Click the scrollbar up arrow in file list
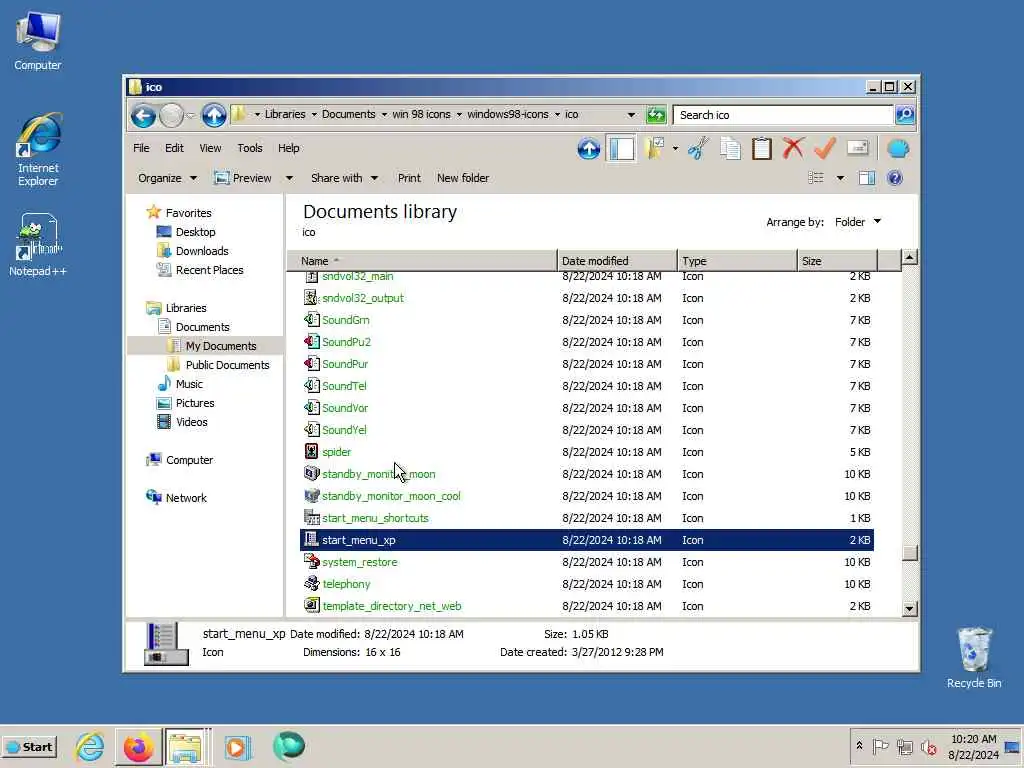The width and height of the screenshot is (1024, 768). click(x=909, y=257)
